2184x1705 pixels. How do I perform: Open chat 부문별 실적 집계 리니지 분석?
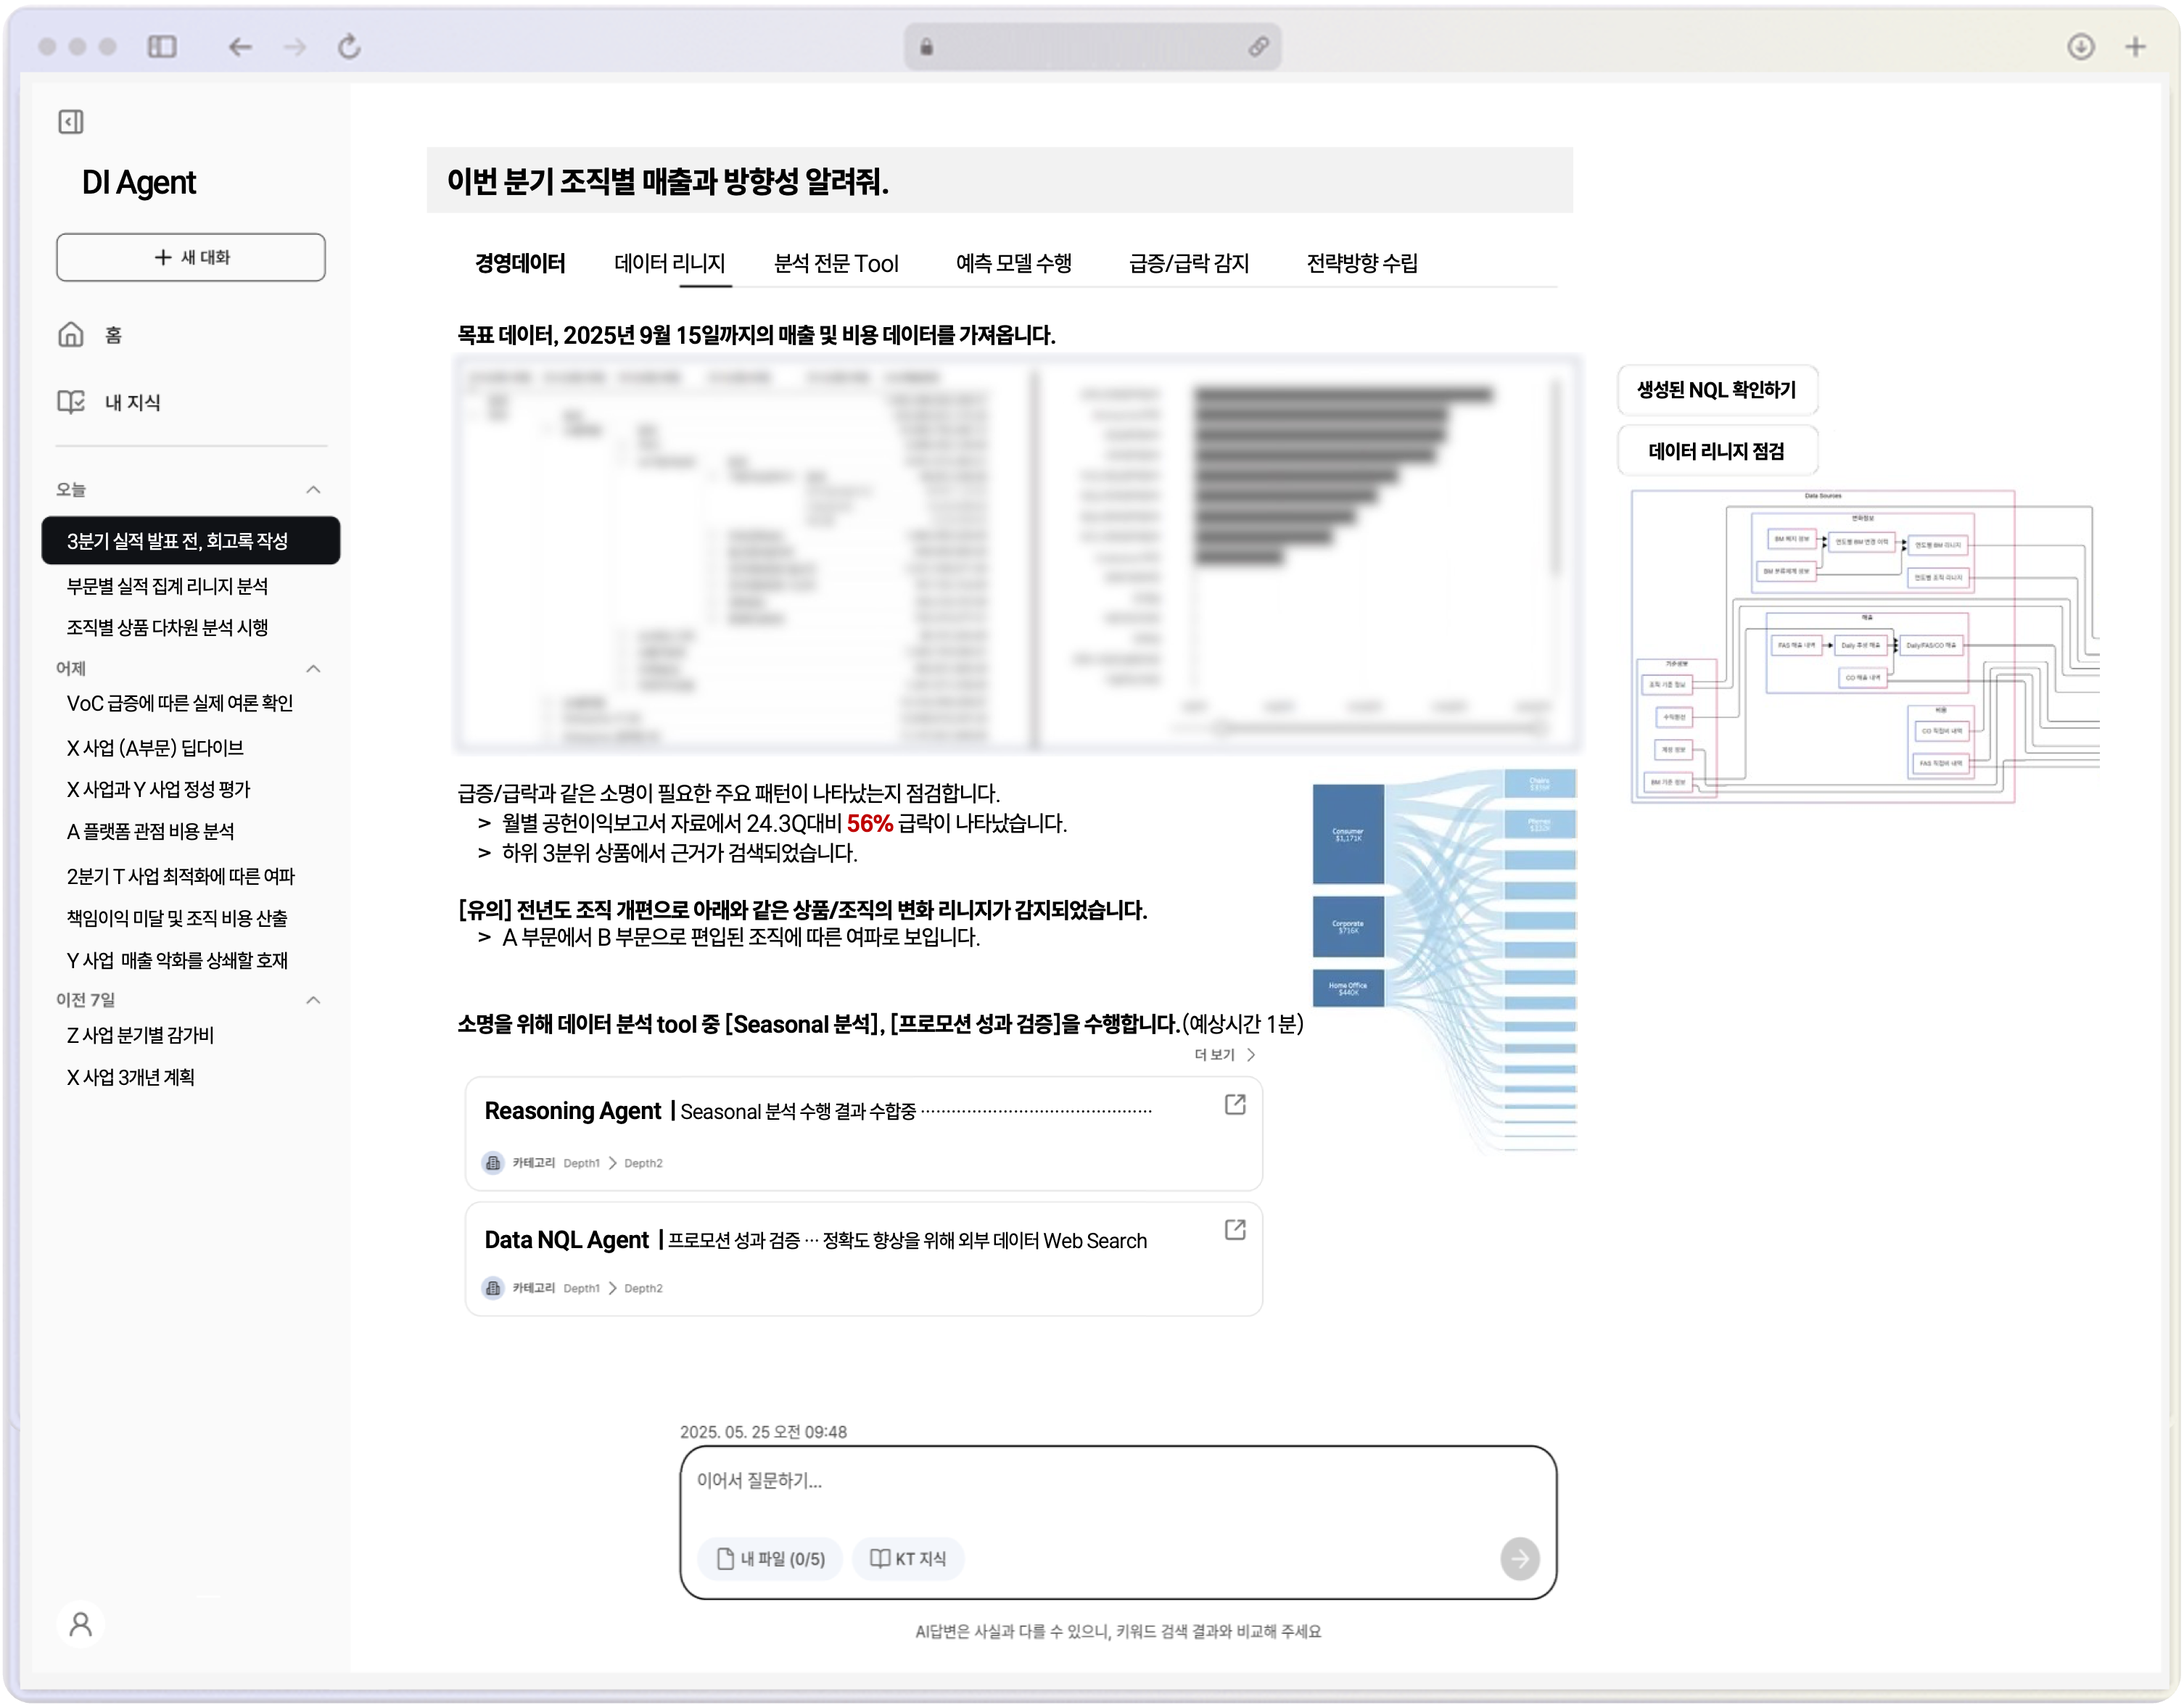click(x=167, y=586)
